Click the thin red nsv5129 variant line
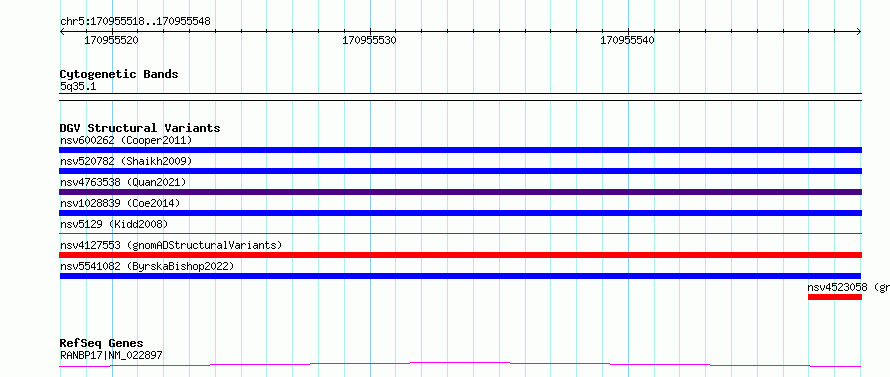The image size is (890, 377). (x=460, y=233)
